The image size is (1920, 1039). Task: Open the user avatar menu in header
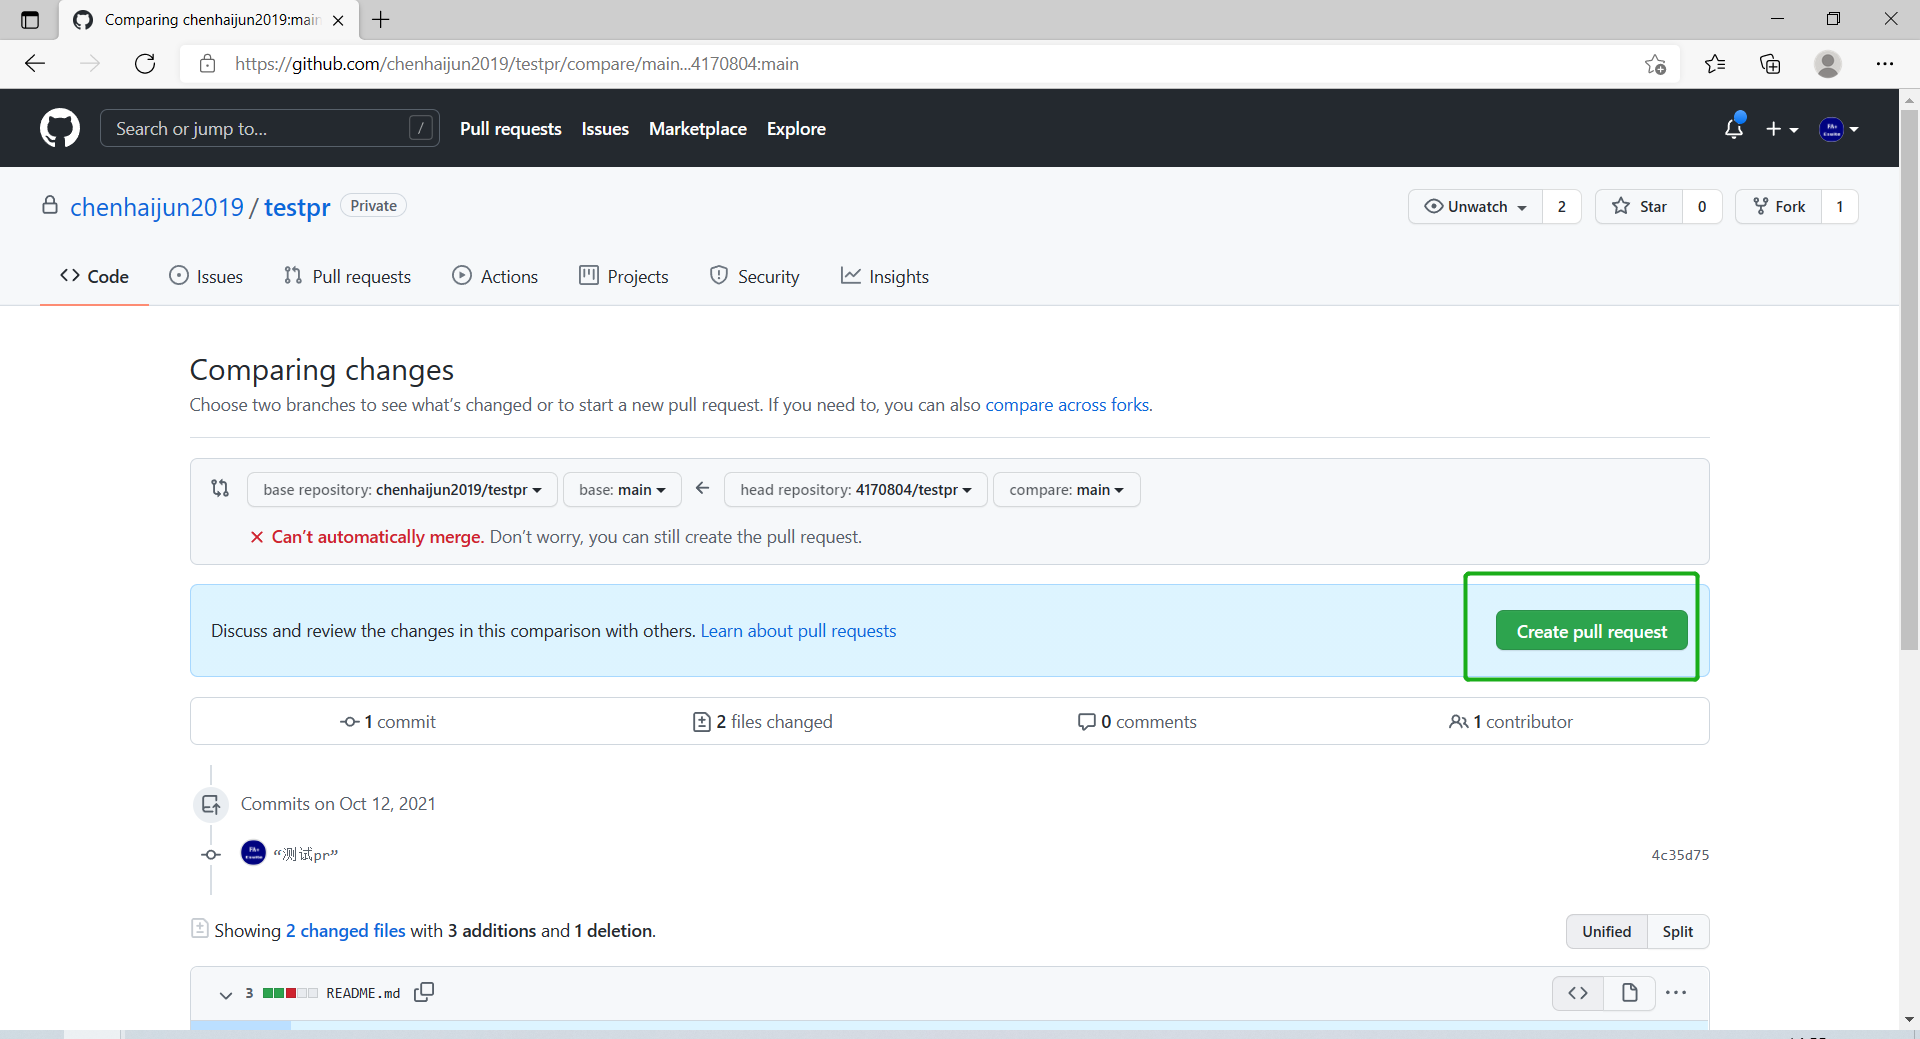click(1839, 129)
